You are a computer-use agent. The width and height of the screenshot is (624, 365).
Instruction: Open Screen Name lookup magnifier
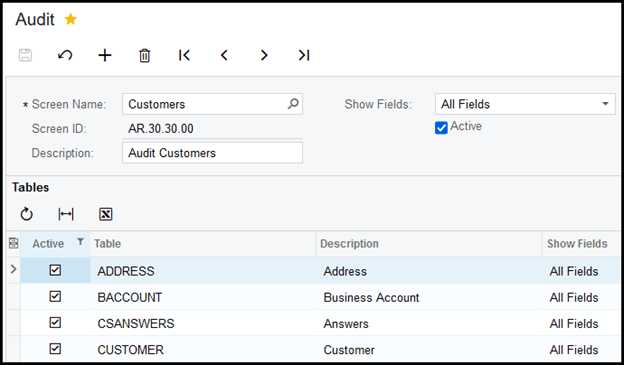(293, 104)
